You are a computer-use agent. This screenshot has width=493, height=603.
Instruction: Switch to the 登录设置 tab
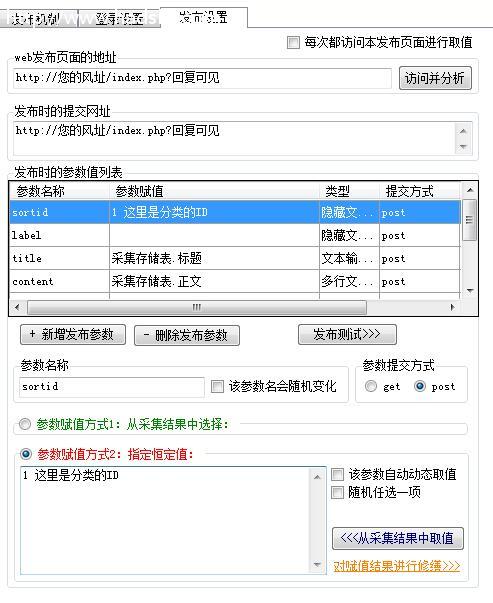(x=118, y=18)
